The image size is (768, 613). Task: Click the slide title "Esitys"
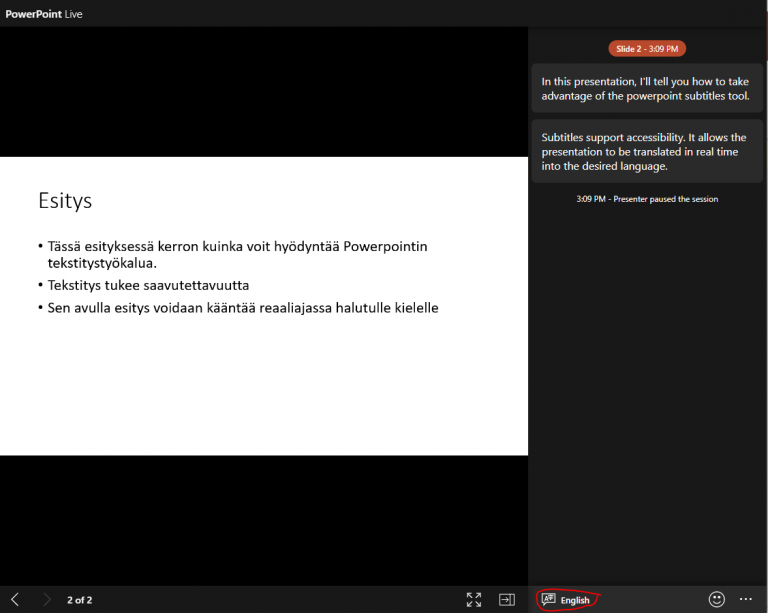click(x=65, y=200)
